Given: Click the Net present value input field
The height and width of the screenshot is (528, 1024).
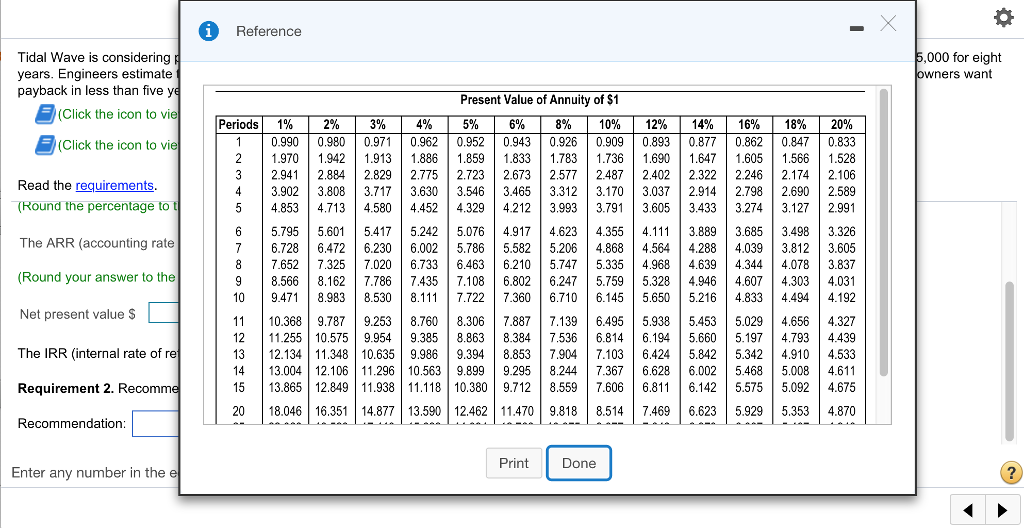Looking at the screenshot, I should tap(164, 313).
